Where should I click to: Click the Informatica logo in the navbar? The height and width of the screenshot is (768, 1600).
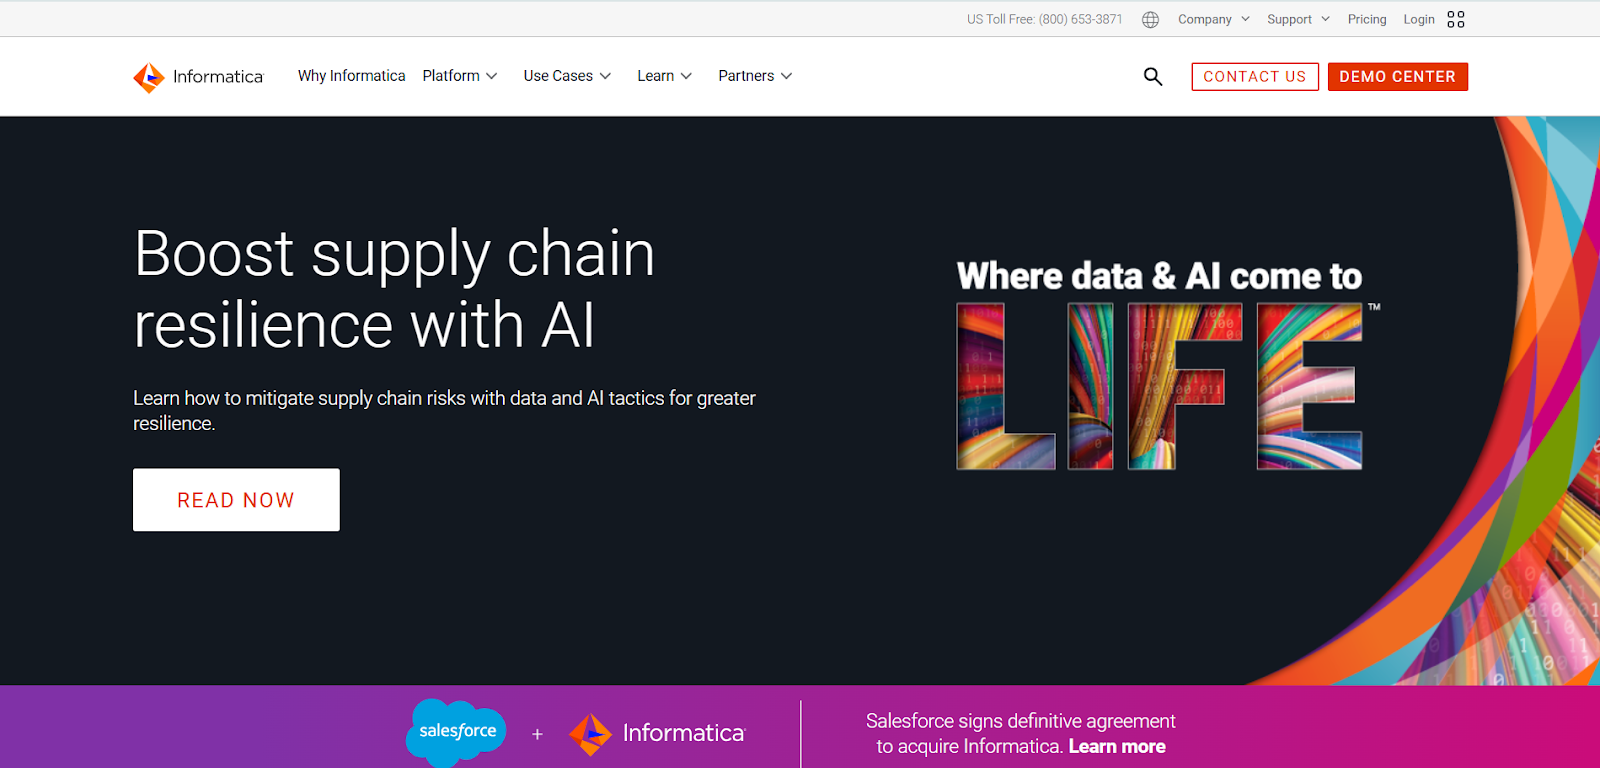pyautogui.click(x=197, y=76)
